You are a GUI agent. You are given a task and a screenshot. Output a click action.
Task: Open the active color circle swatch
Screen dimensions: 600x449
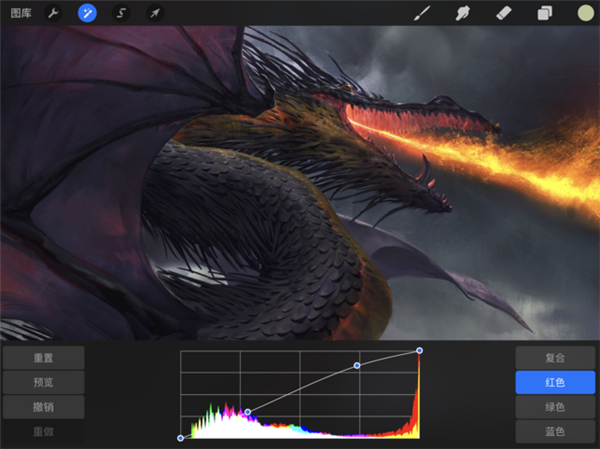585,13
